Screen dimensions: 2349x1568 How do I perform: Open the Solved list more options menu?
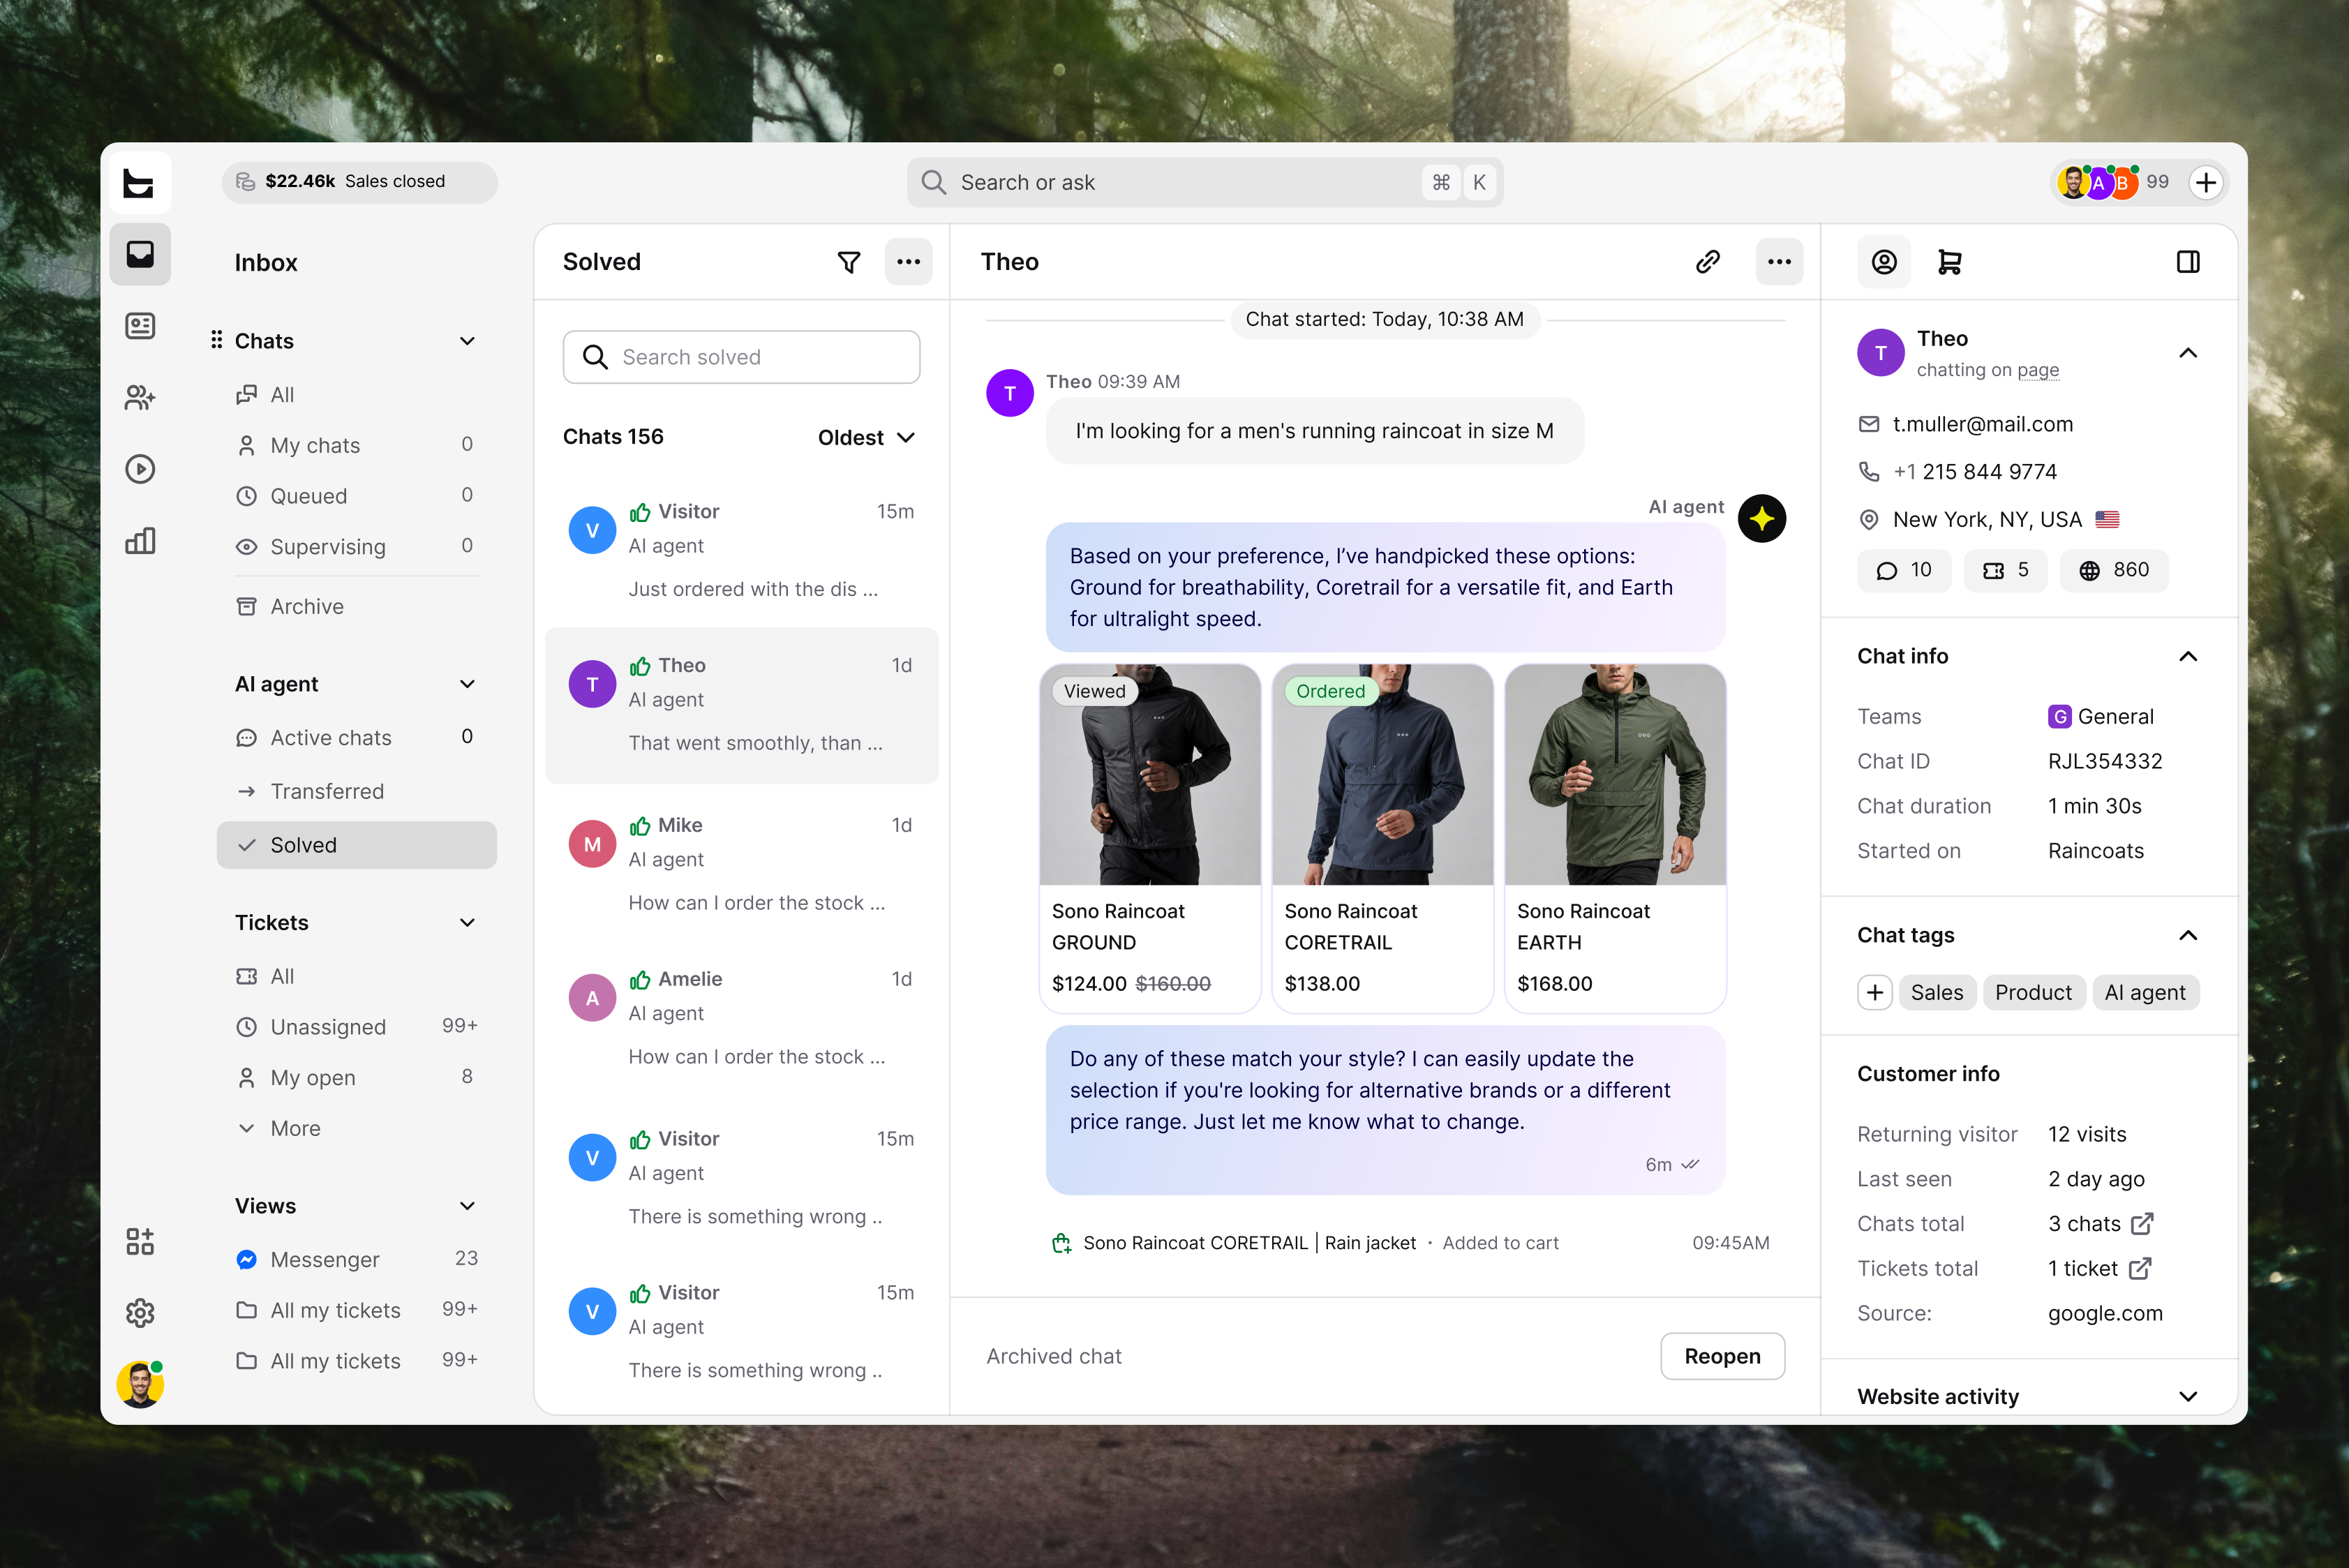point(909,262)
